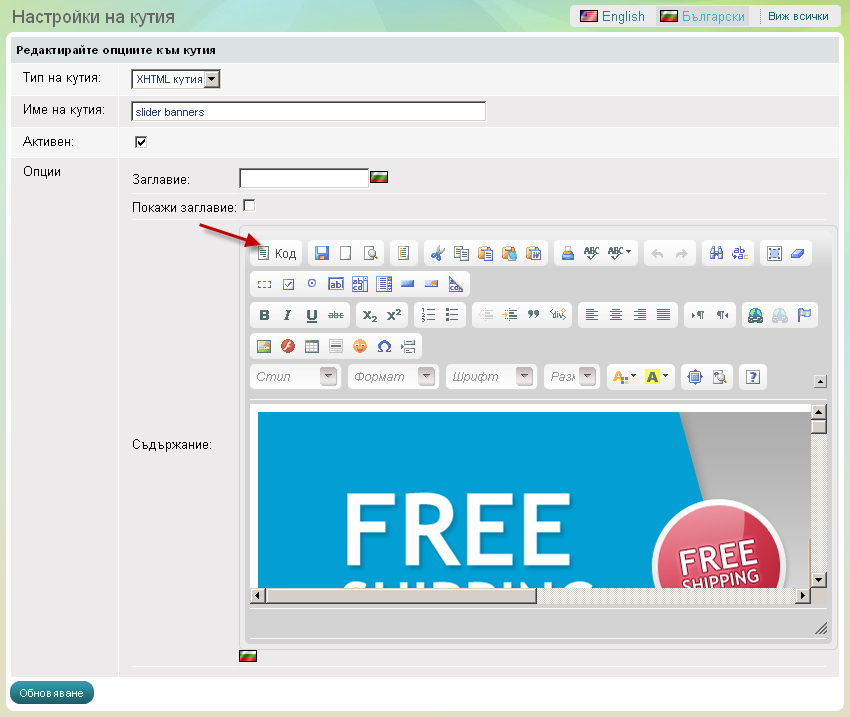Toggle Bold formatting
Screen dimensions: 850x717
(x=264, y=315)
